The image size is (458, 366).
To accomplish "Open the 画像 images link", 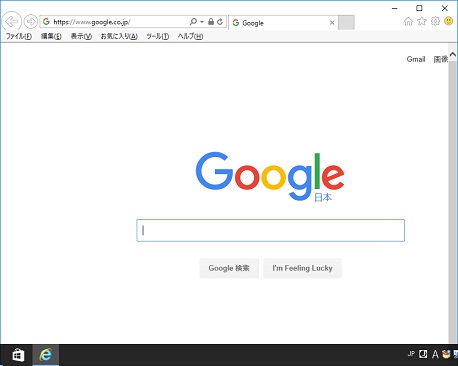I will click(x=441, y=59).
